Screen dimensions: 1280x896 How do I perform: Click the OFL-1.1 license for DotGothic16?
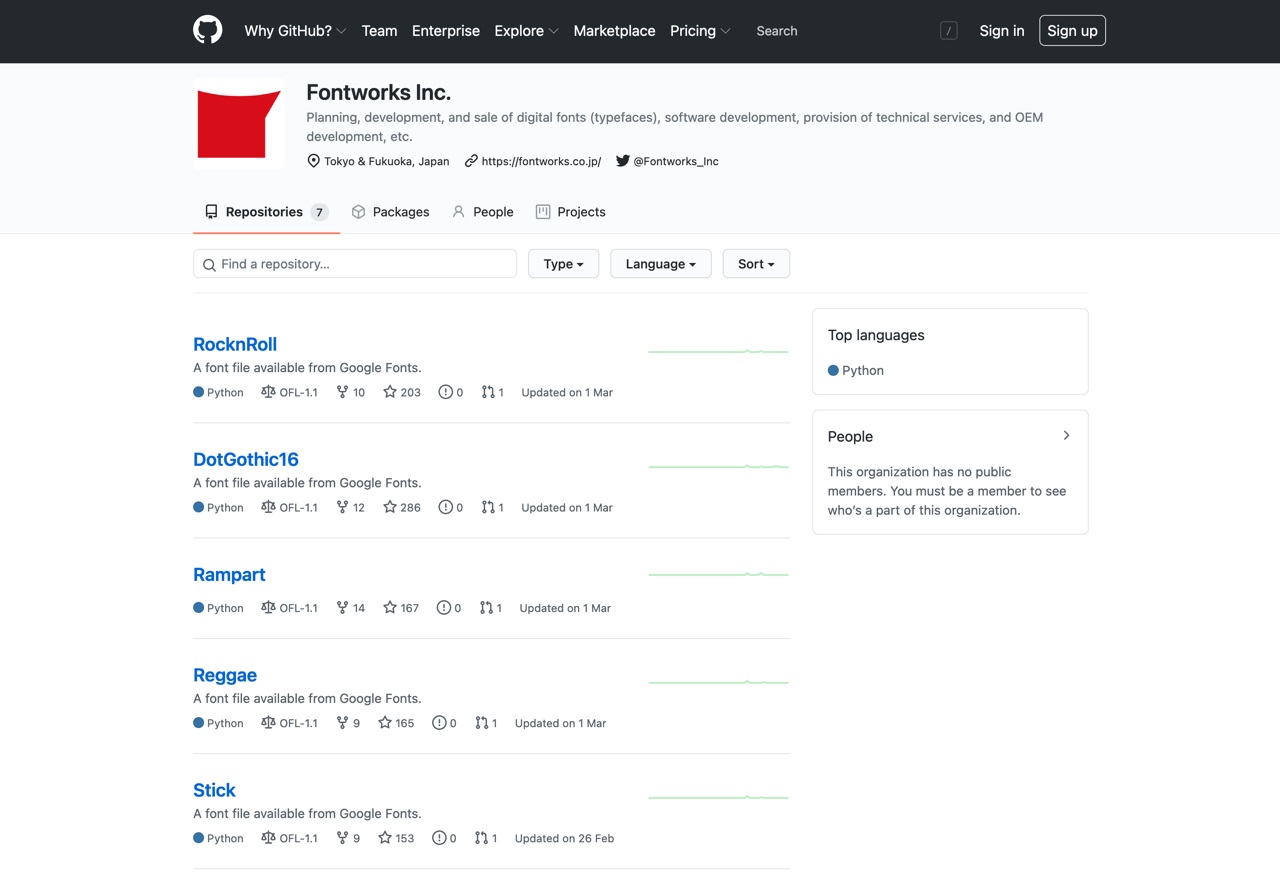click(x=289, y=507)
